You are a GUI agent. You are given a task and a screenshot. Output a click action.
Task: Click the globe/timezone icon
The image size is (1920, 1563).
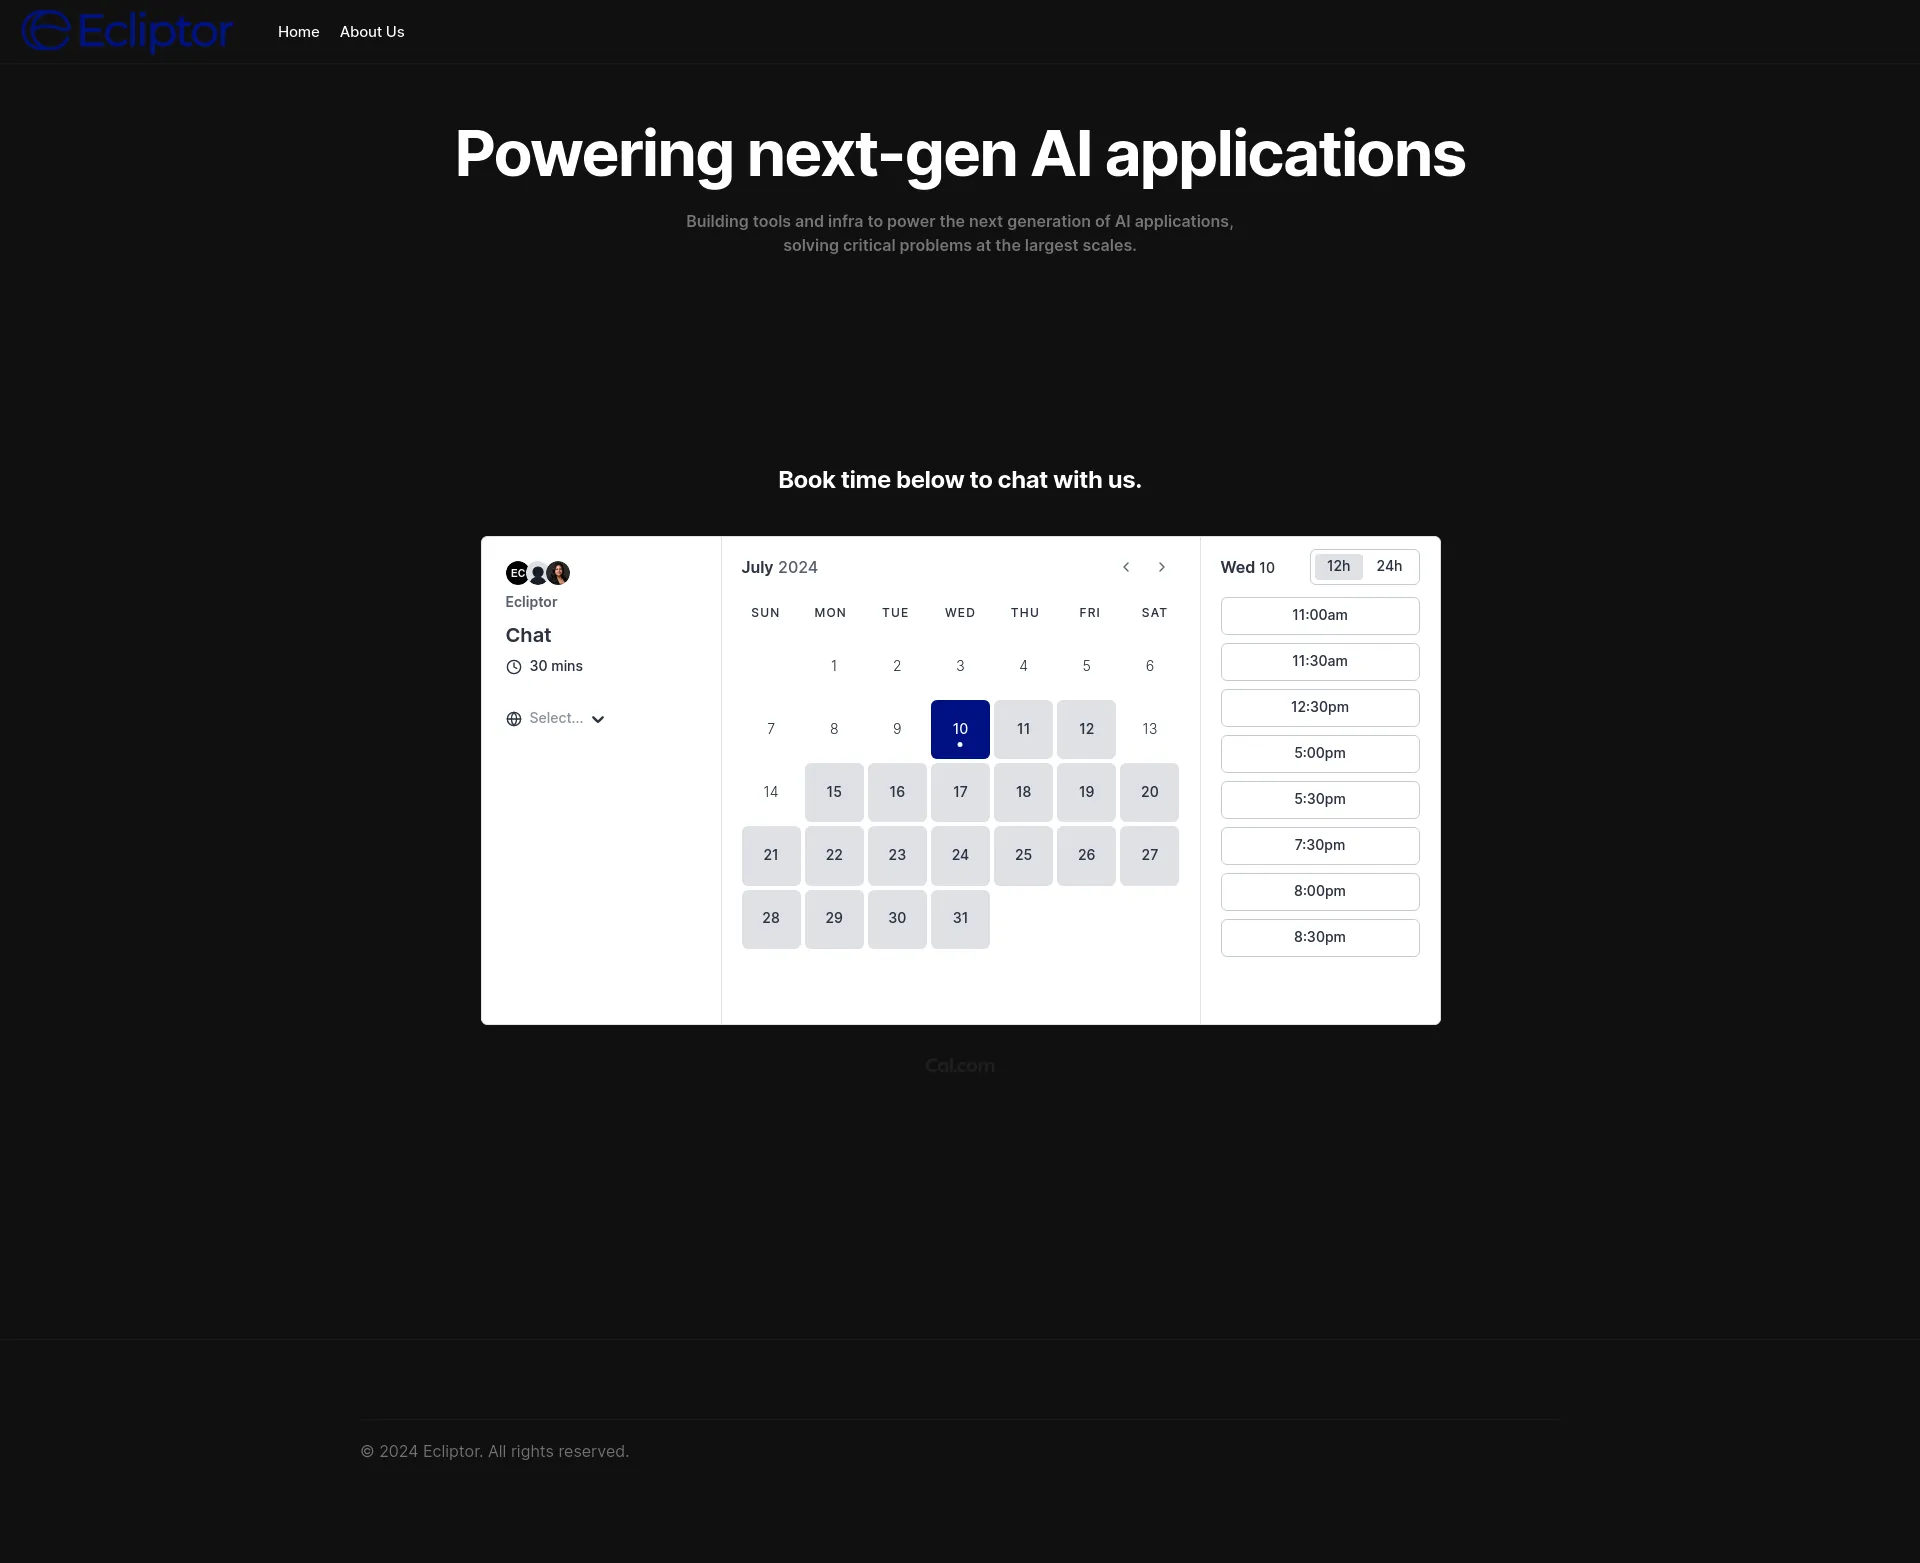coord(512,718)
